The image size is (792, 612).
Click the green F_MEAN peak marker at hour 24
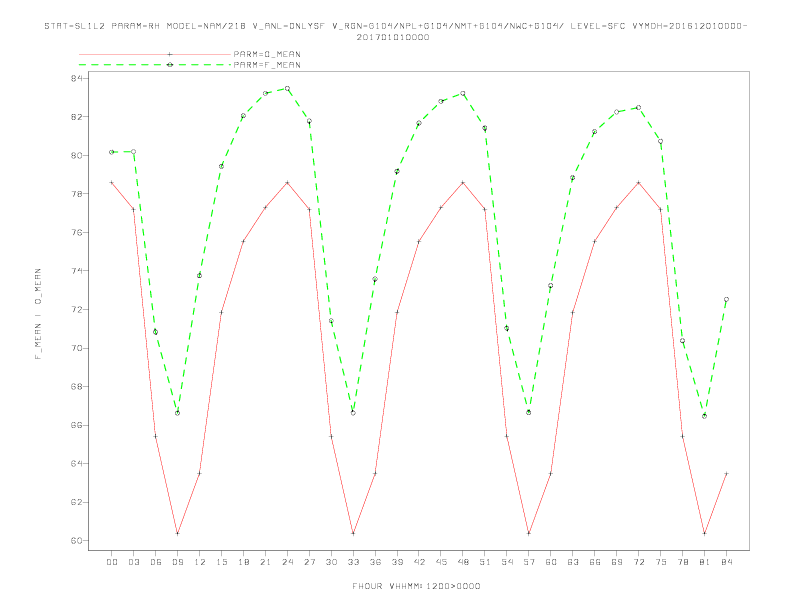287,88
